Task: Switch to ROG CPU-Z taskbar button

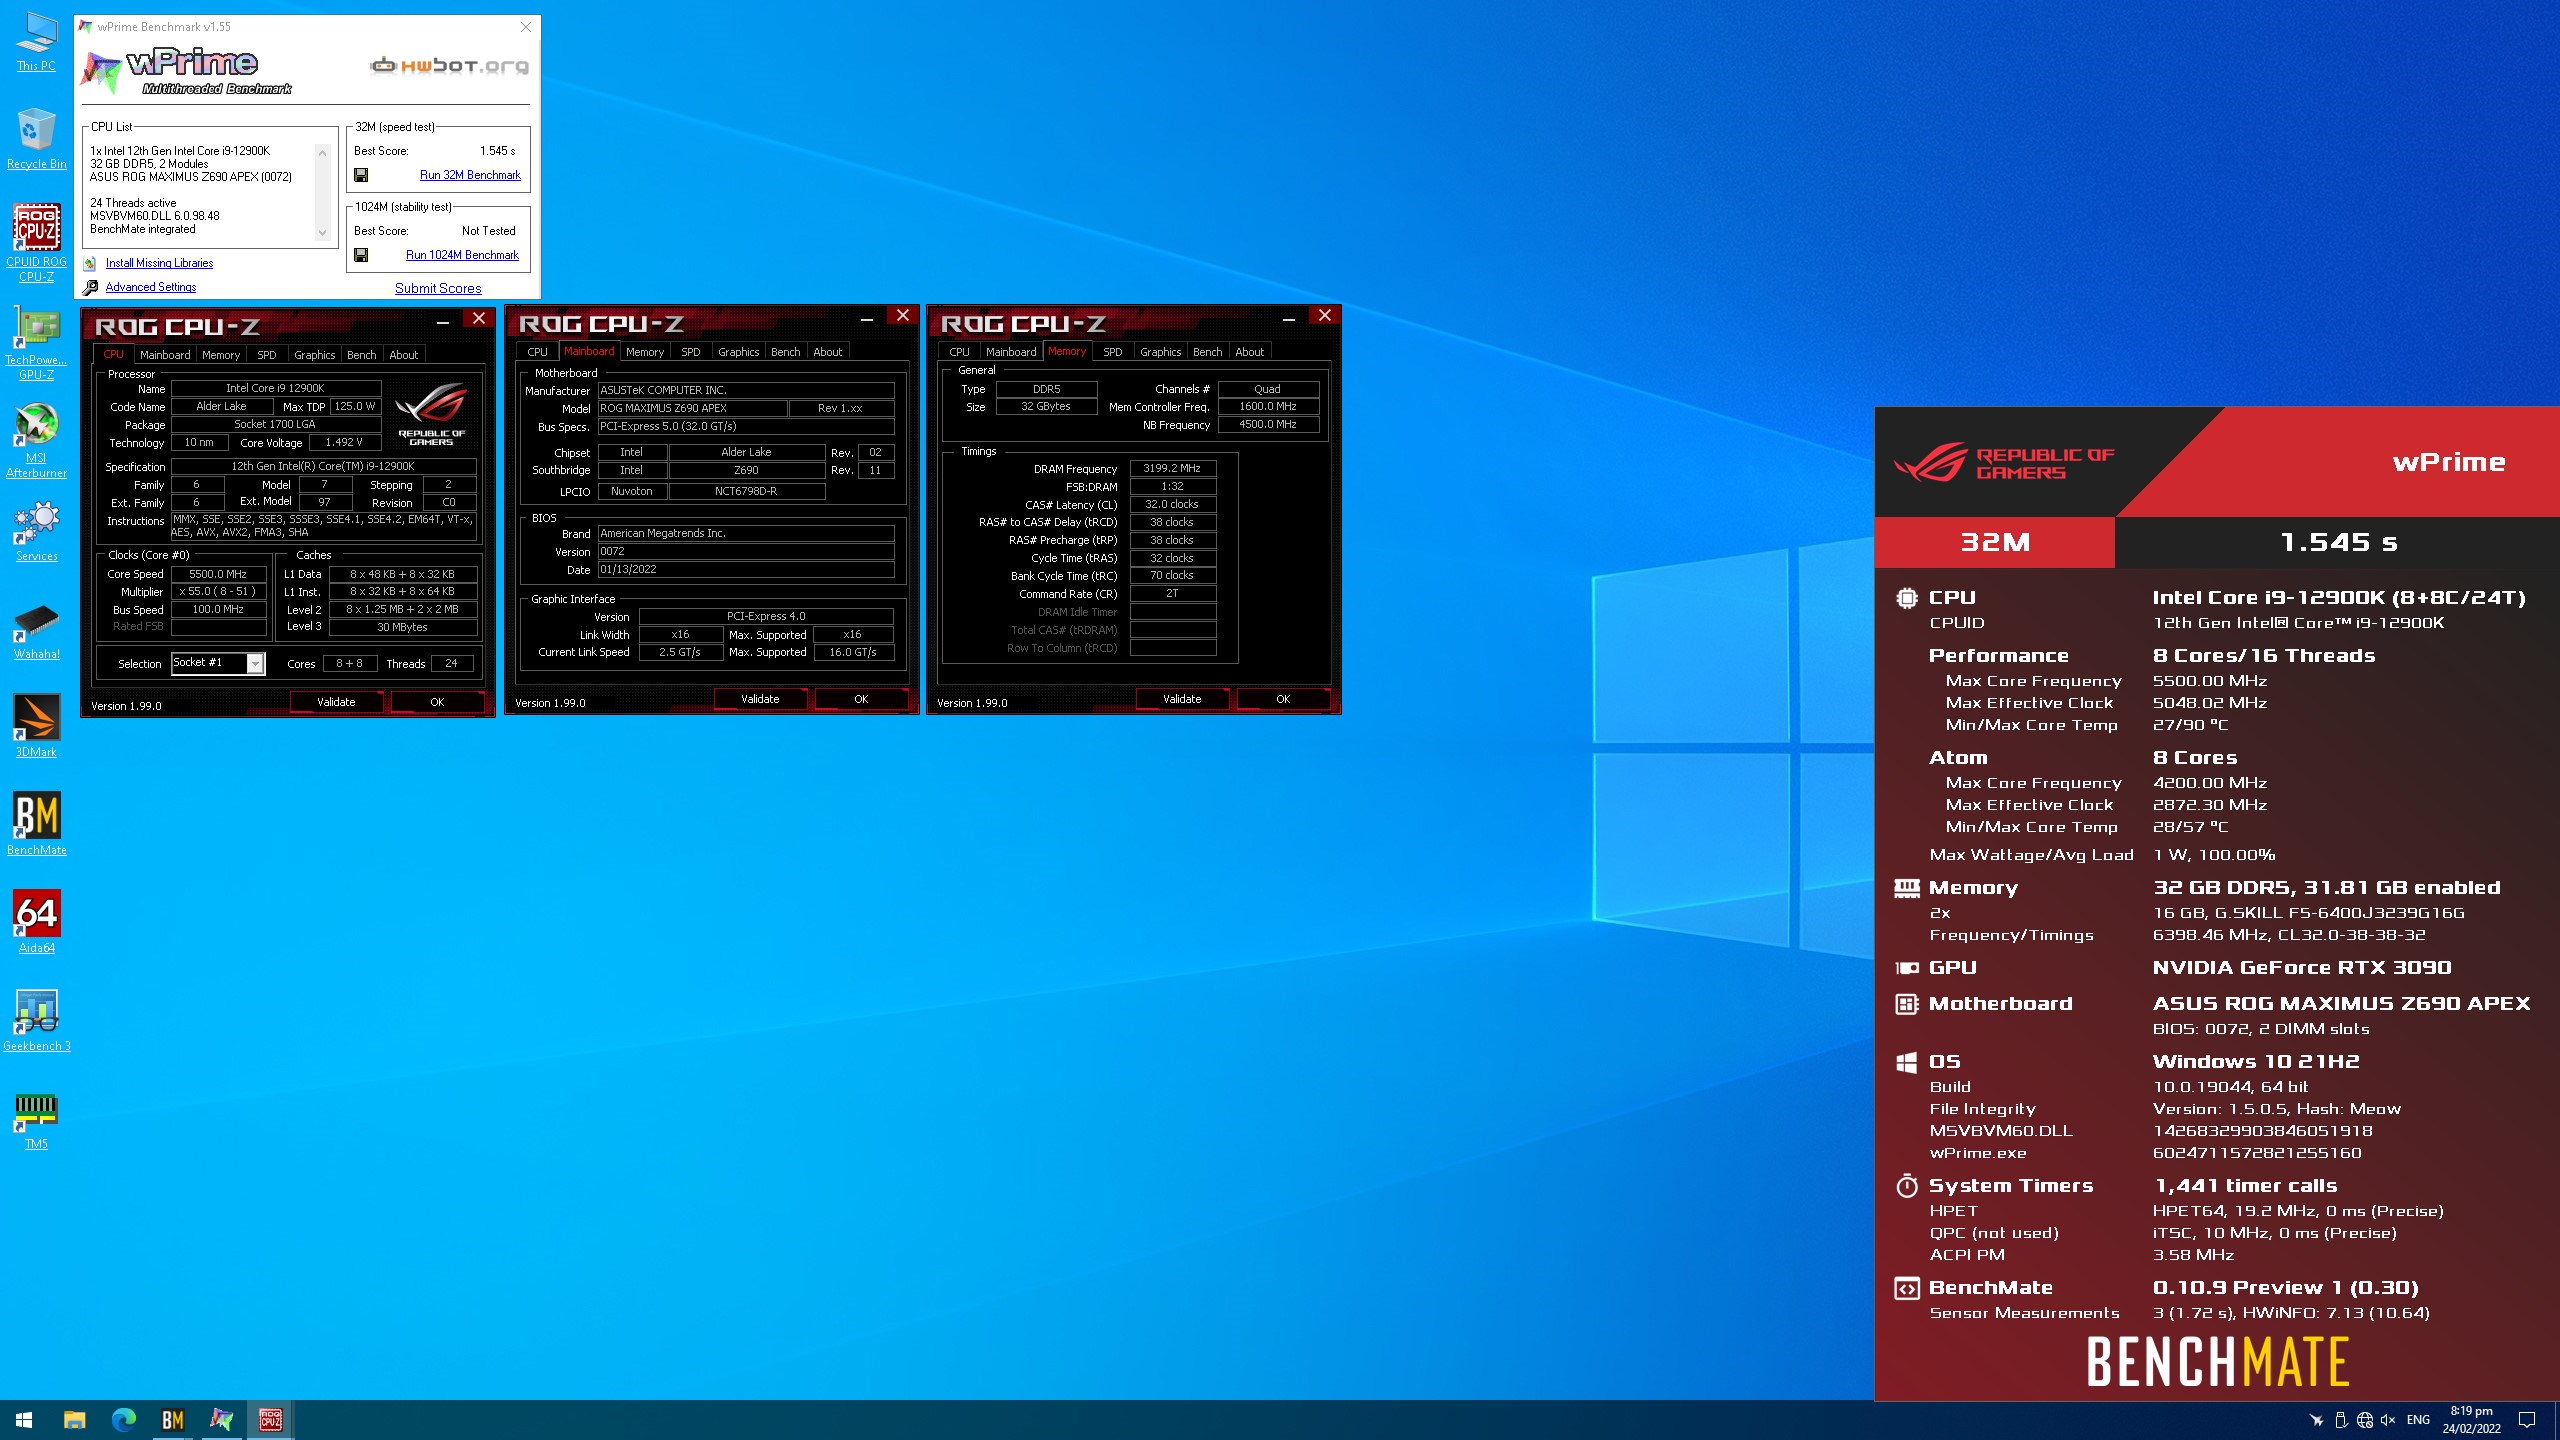Action: click(270, 1420)
